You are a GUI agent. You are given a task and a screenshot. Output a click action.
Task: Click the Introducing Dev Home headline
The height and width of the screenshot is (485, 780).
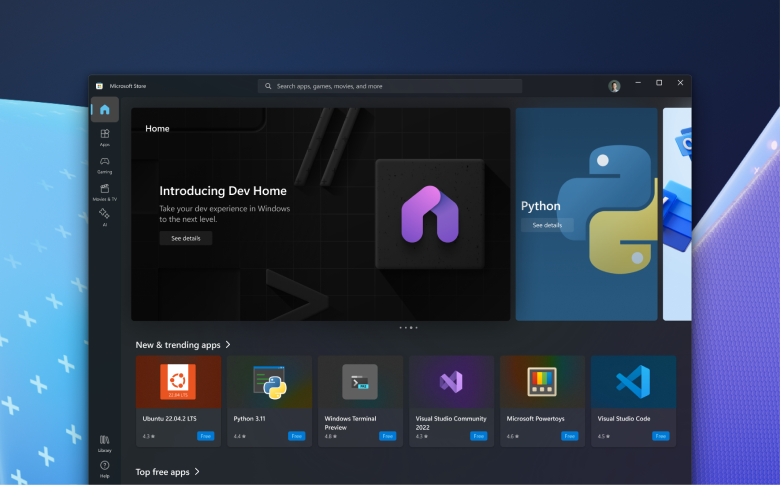[223, 191]
